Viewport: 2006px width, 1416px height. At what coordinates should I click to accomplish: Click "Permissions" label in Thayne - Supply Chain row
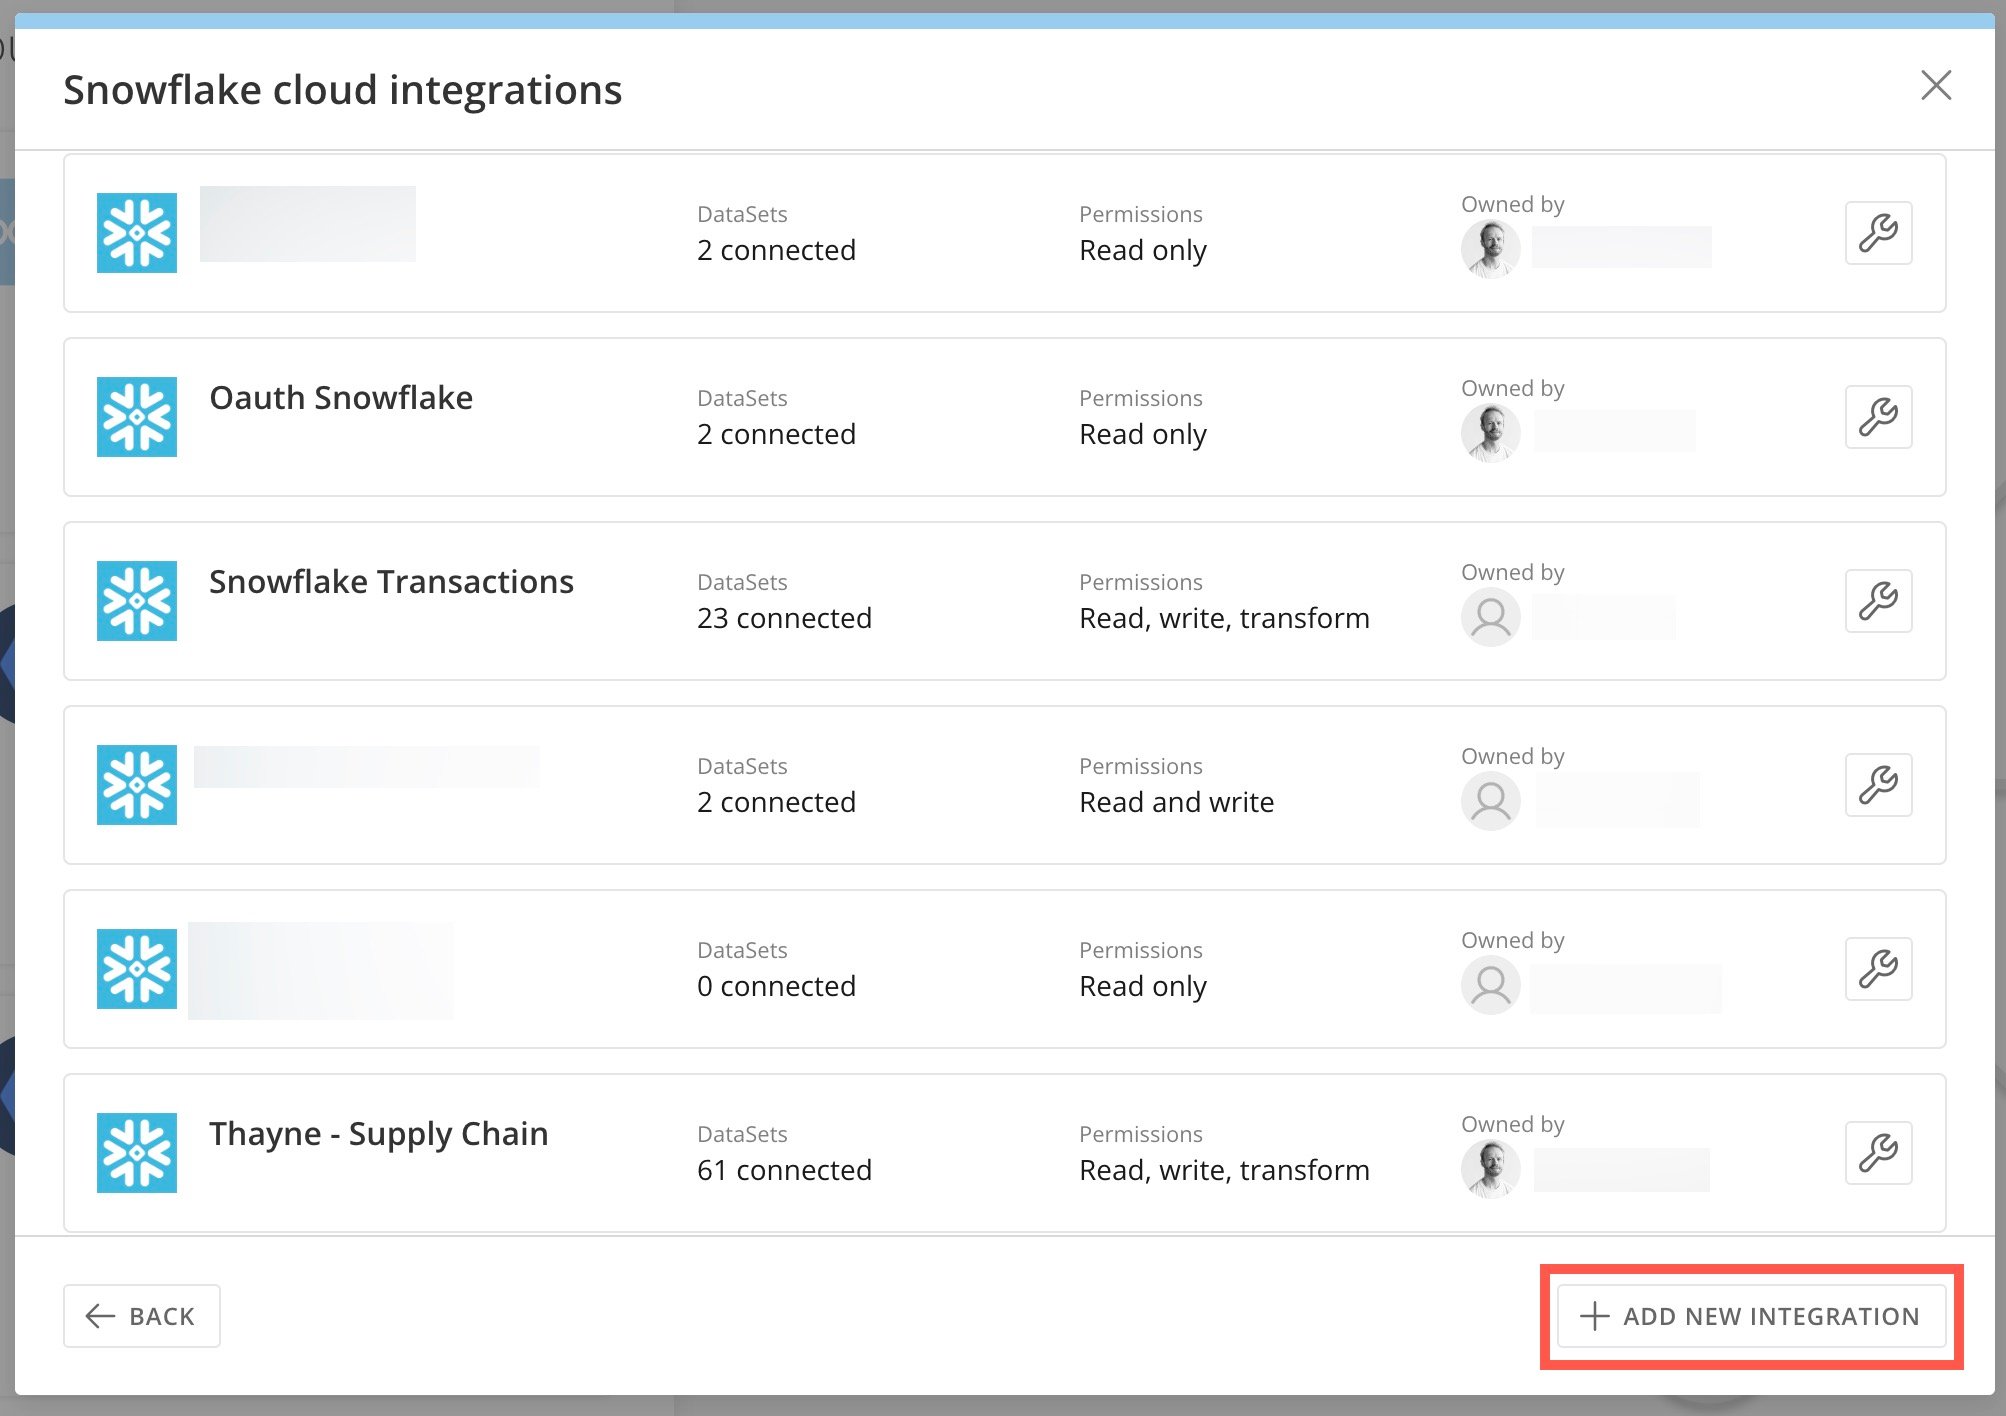(1140, 1134)
